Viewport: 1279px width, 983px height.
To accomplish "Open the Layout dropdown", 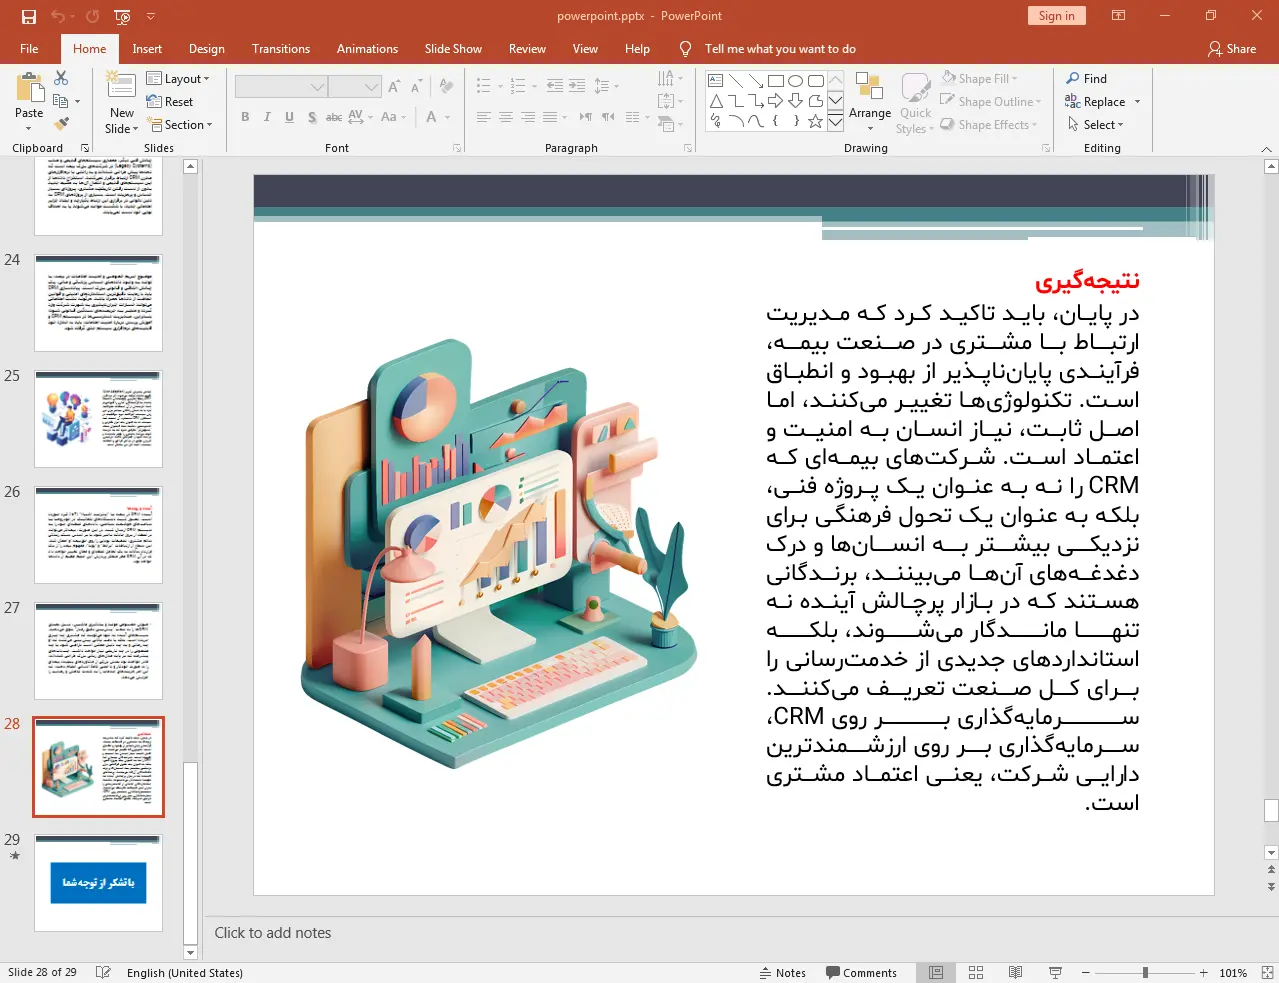I will tap(178, 79).
